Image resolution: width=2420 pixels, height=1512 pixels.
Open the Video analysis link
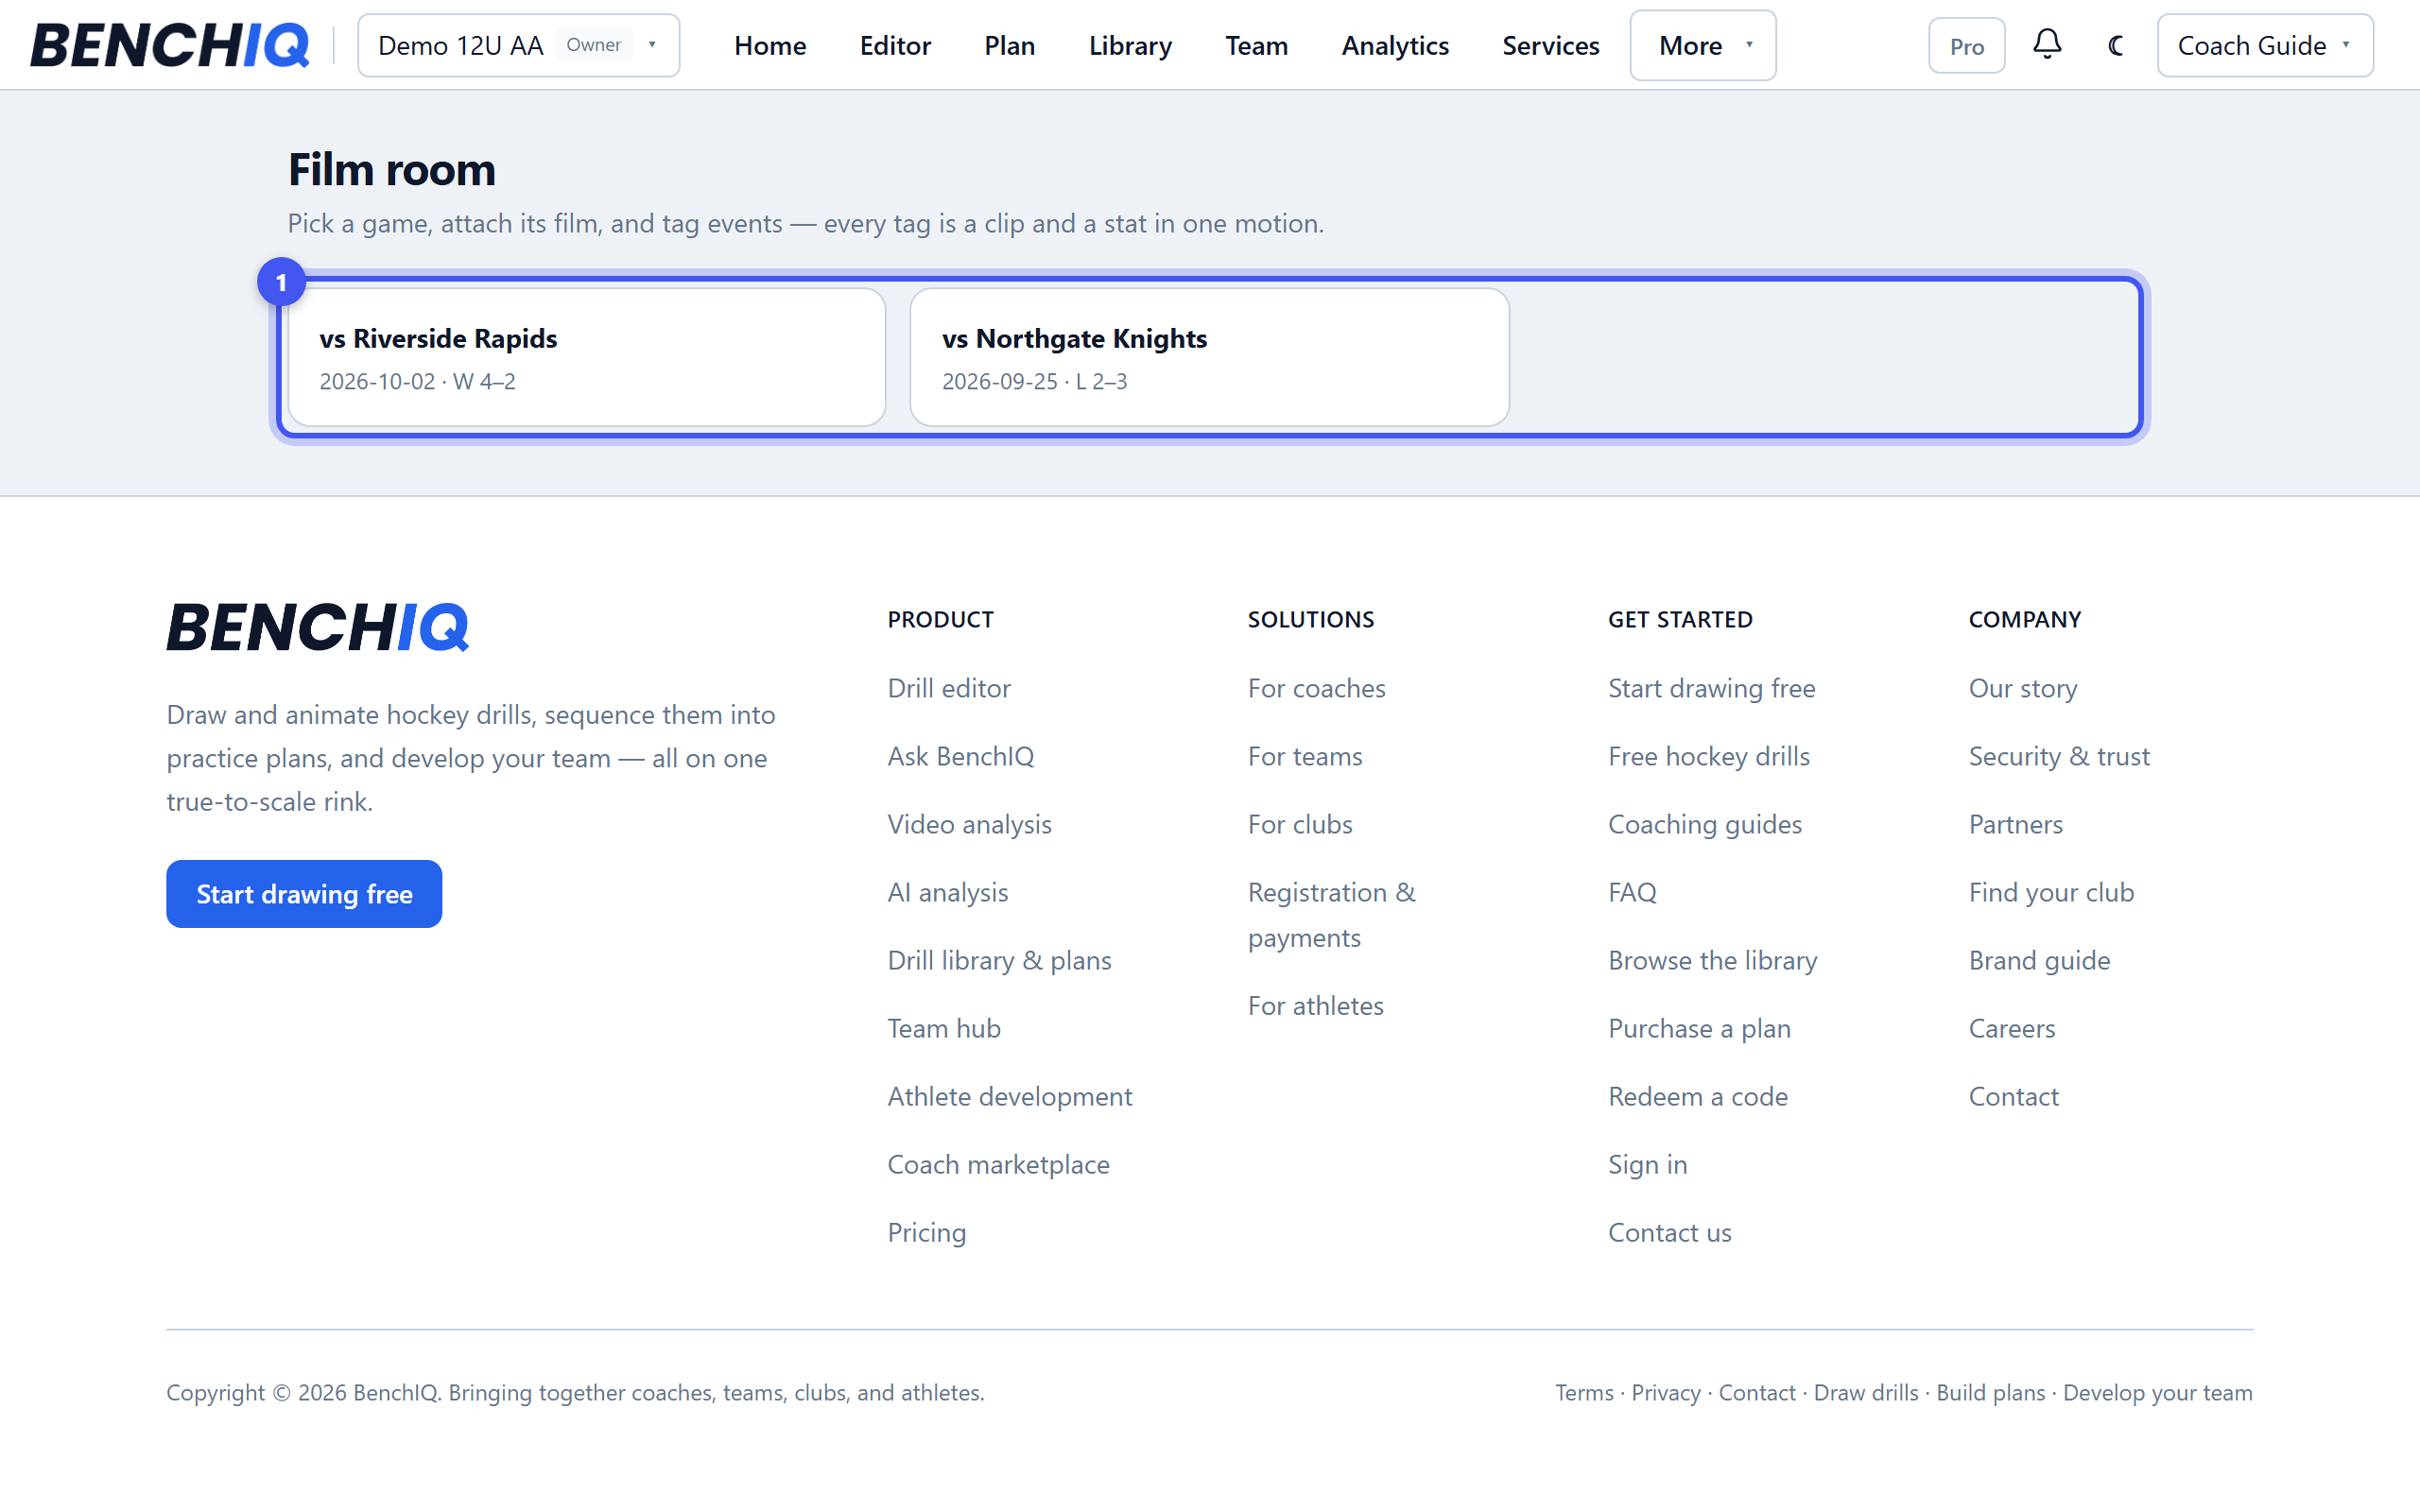click(x=969, y=824)
